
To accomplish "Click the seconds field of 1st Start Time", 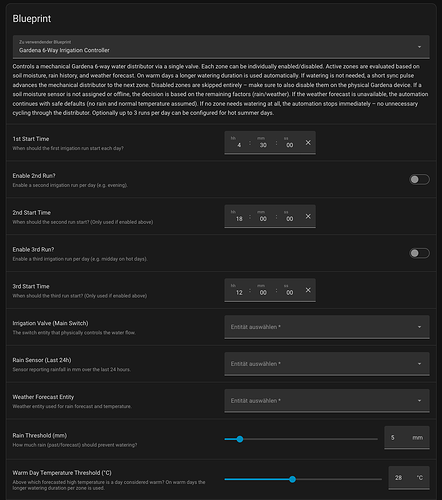I will (x=289, y=143).
